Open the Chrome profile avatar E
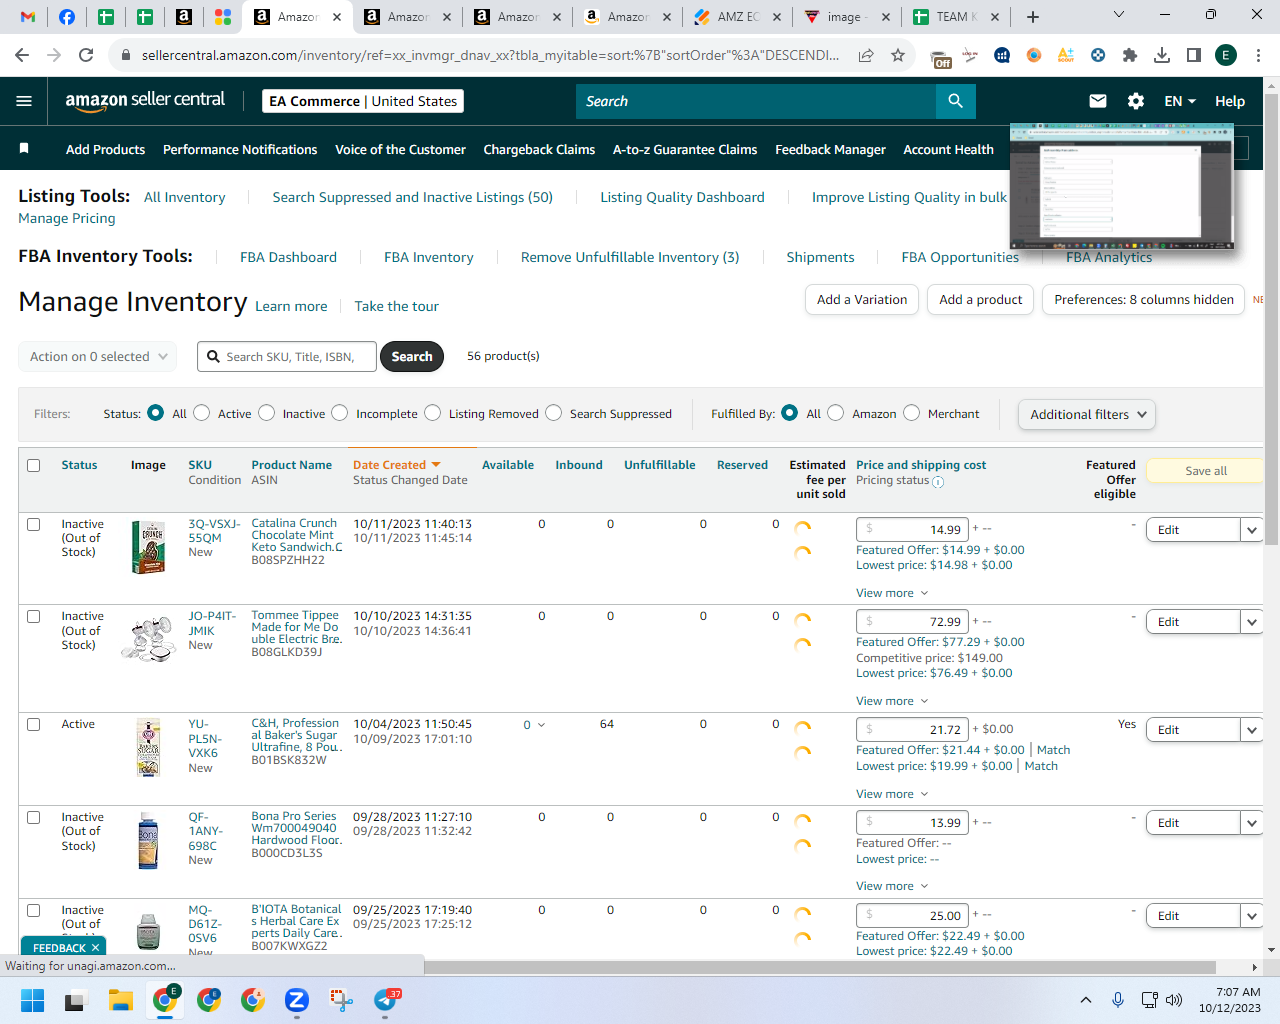Viewport: 1280px width, 1024px height. [x=1226, y=55]
